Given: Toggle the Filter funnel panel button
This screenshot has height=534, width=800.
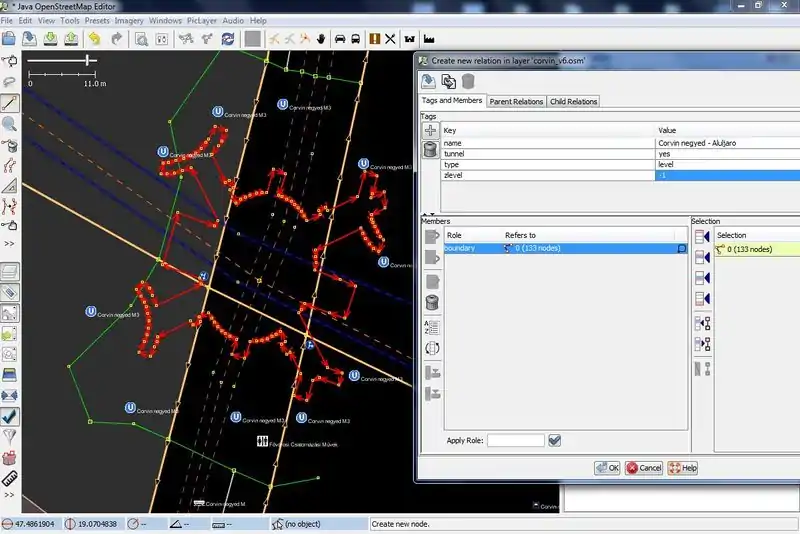Looking at the screenshot, I should [x=9, y=437].
